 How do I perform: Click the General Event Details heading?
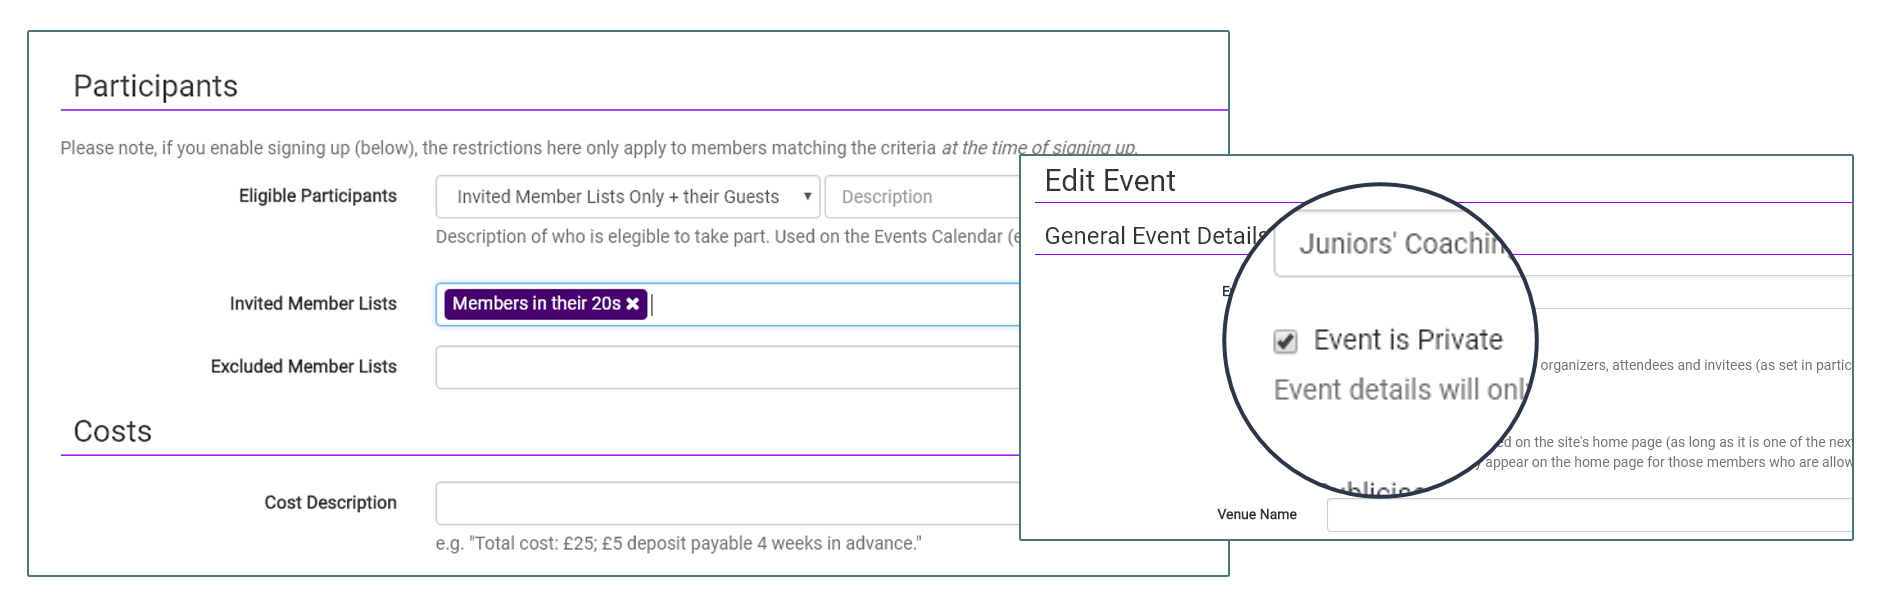[x=1154, y=236]
